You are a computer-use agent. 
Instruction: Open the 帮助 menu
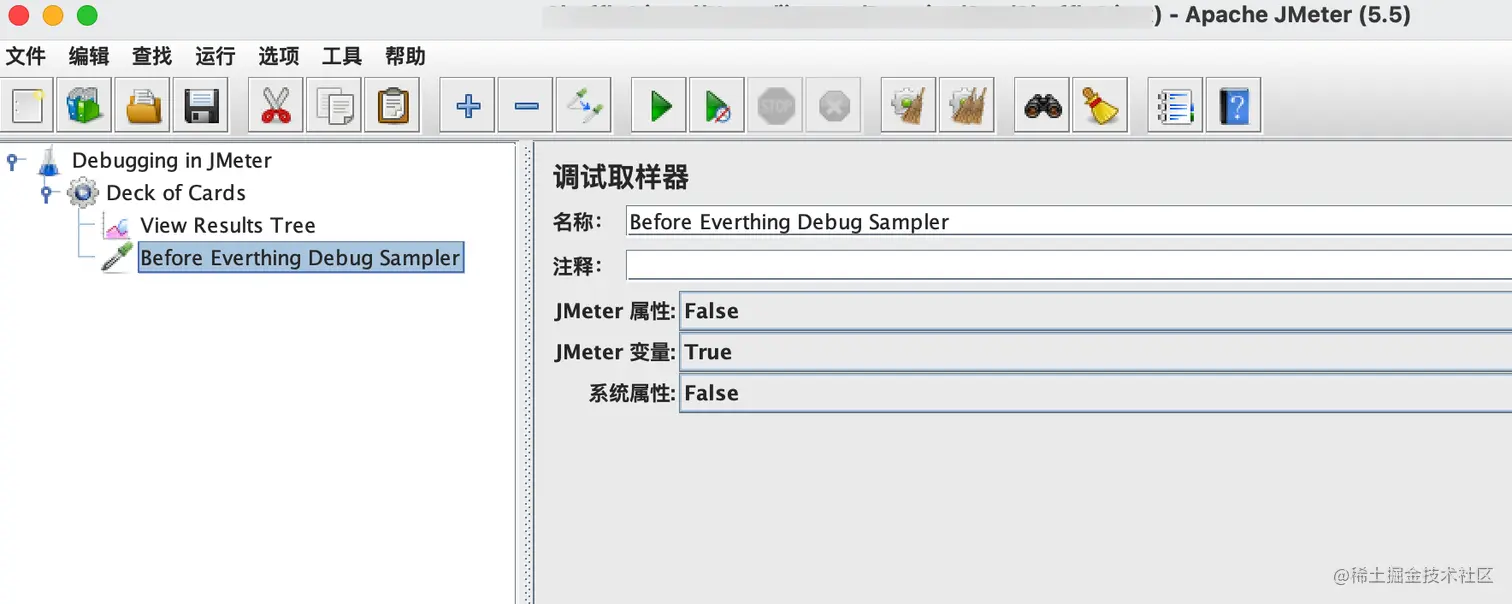coord(405,56)
